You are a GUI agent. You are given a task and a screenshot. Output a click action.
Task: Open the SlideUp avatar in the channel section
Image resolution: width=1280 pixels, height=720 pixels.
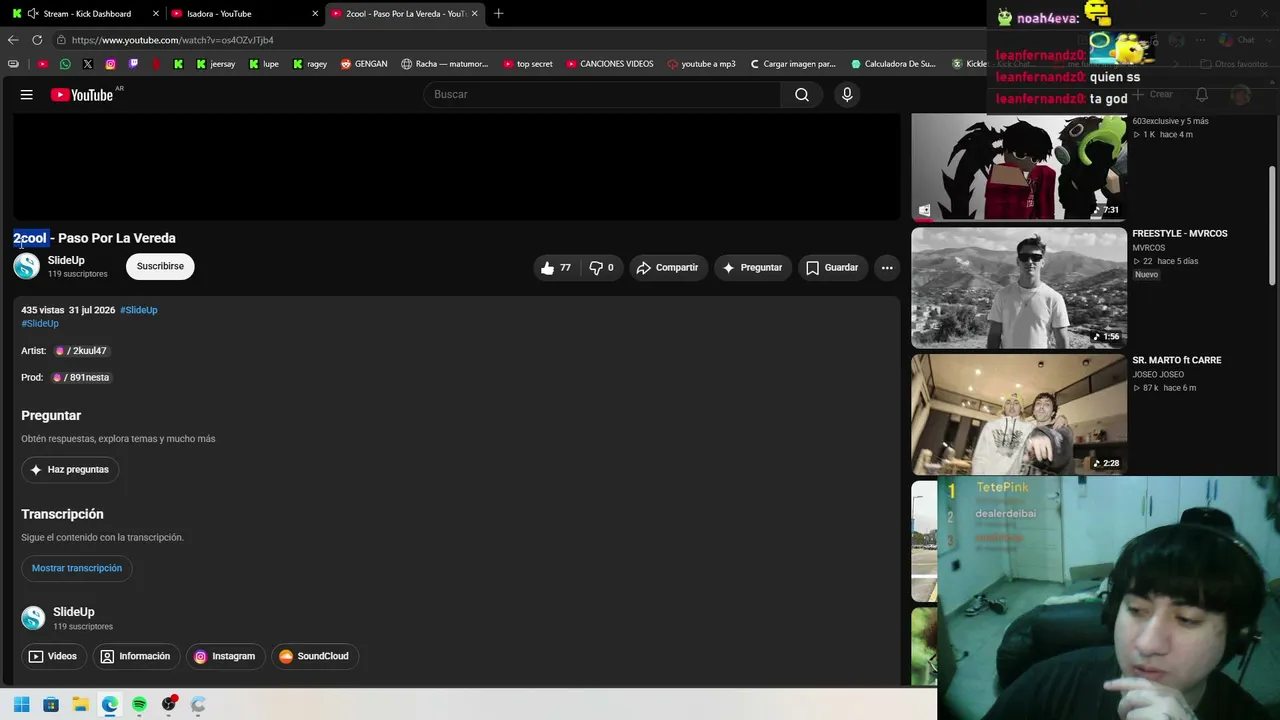(x=33, y=618)
